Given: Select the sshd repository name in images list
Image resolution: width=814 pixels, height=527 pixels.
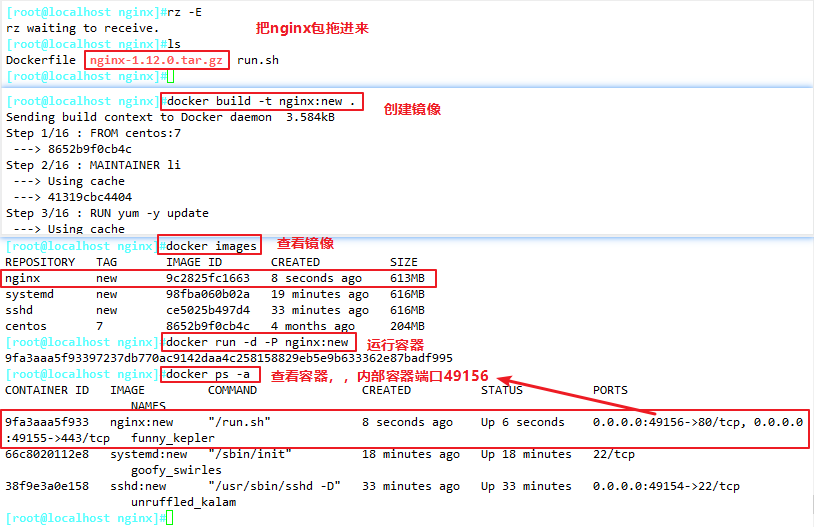Looking at the screenshot, I should (x=19, y=310).
